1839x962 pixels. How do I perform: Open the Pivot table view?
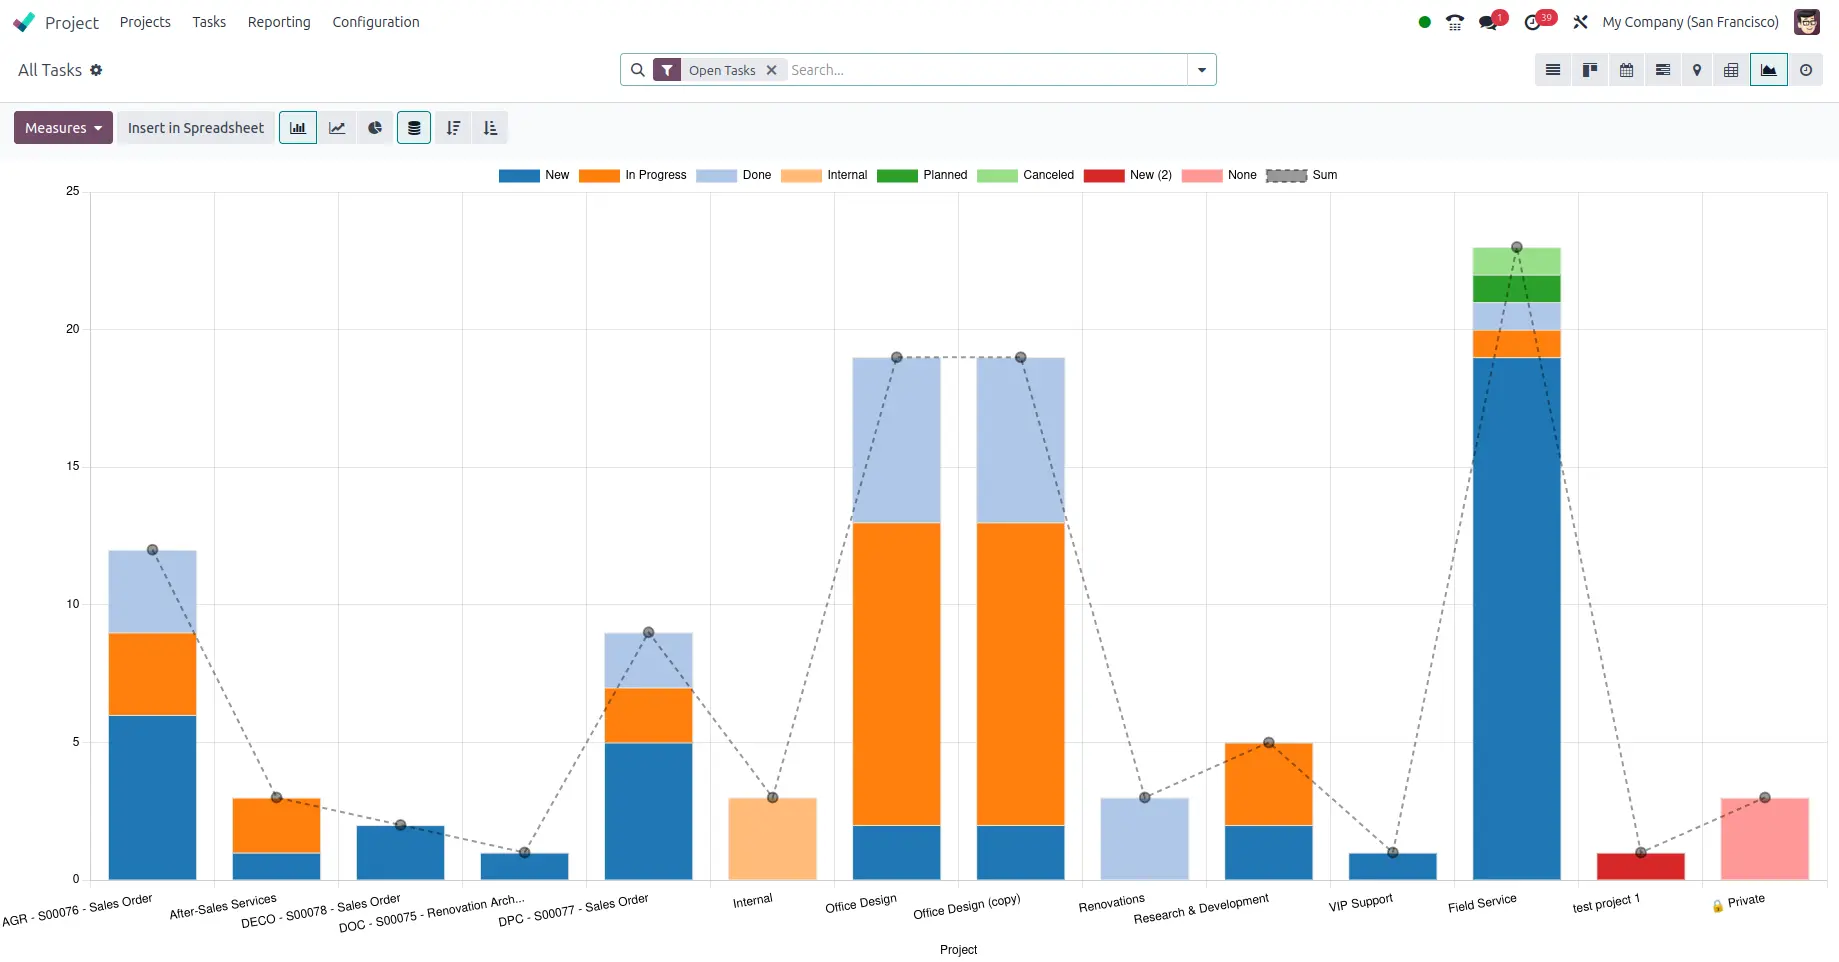tap(1731, 70)
